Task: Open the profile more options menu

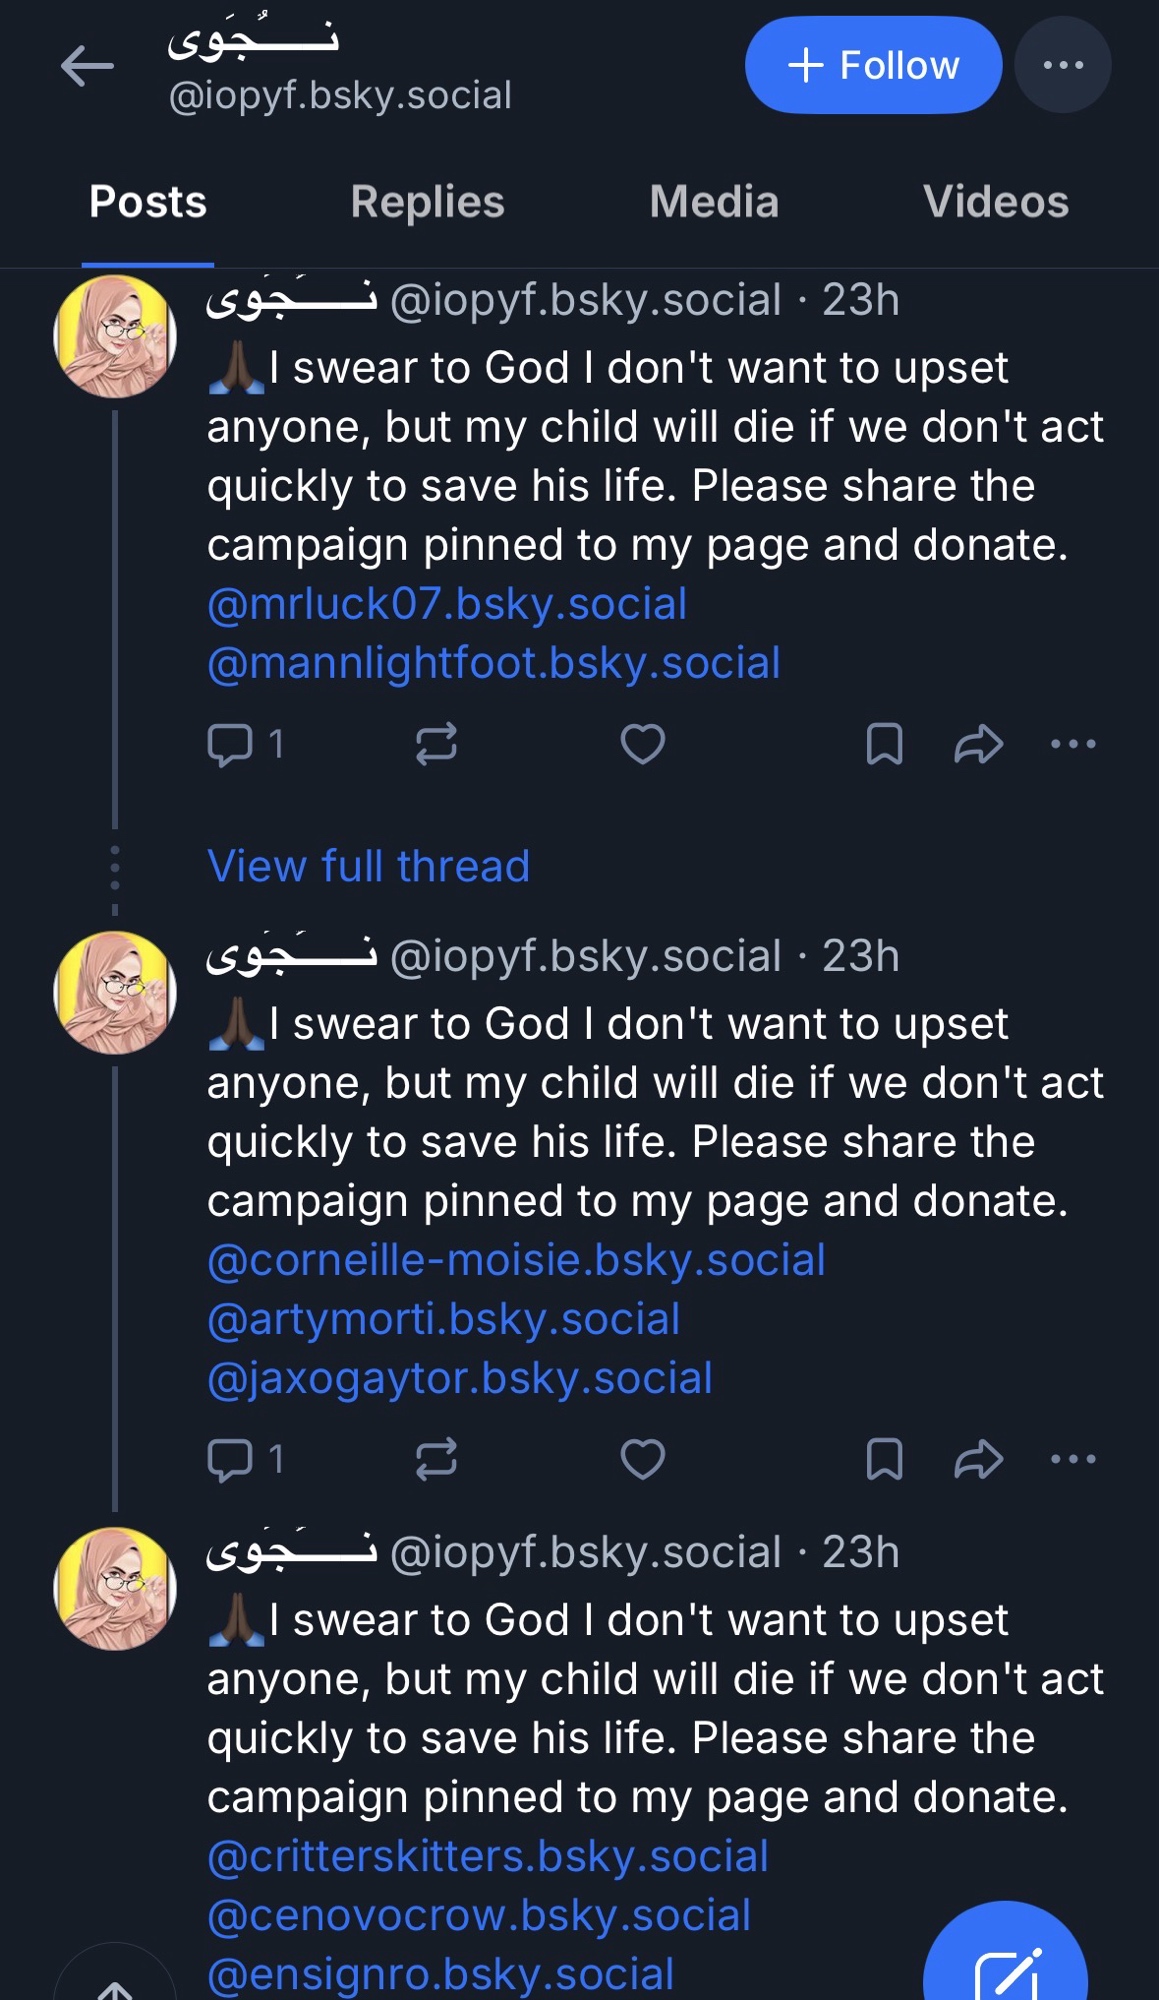Action: 1062,65
